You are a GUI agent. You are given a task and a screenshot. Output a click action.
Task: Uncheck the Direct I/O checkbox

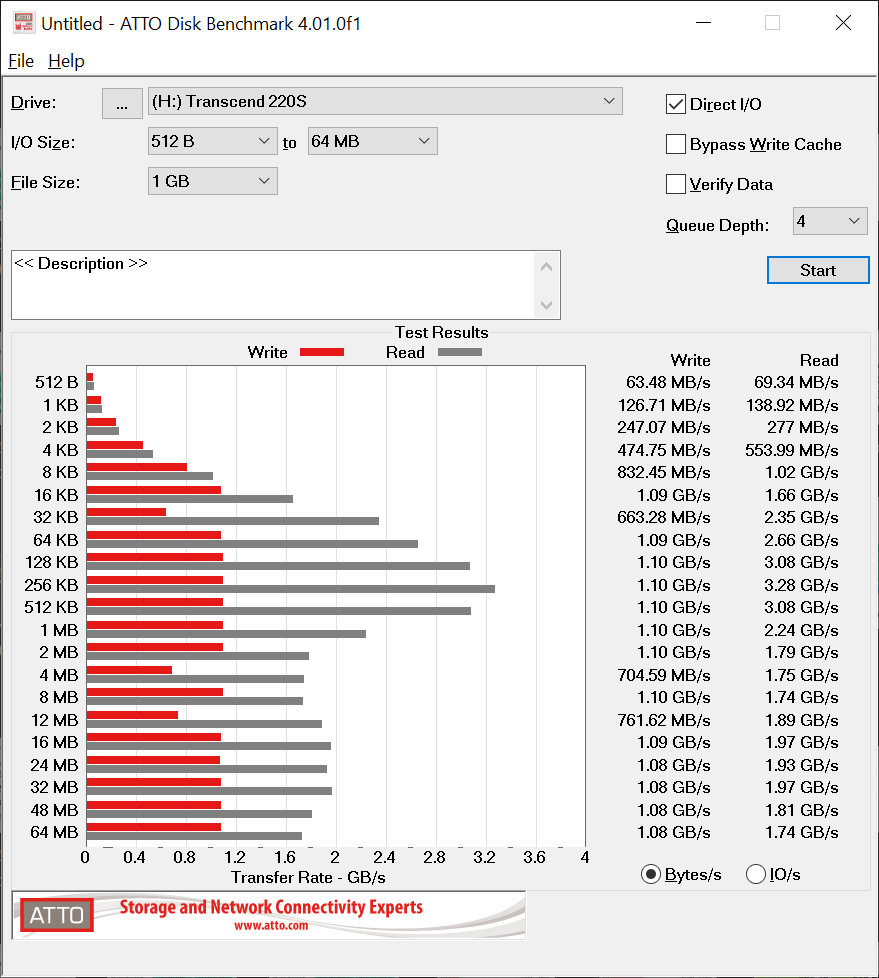tap(676, 104)
